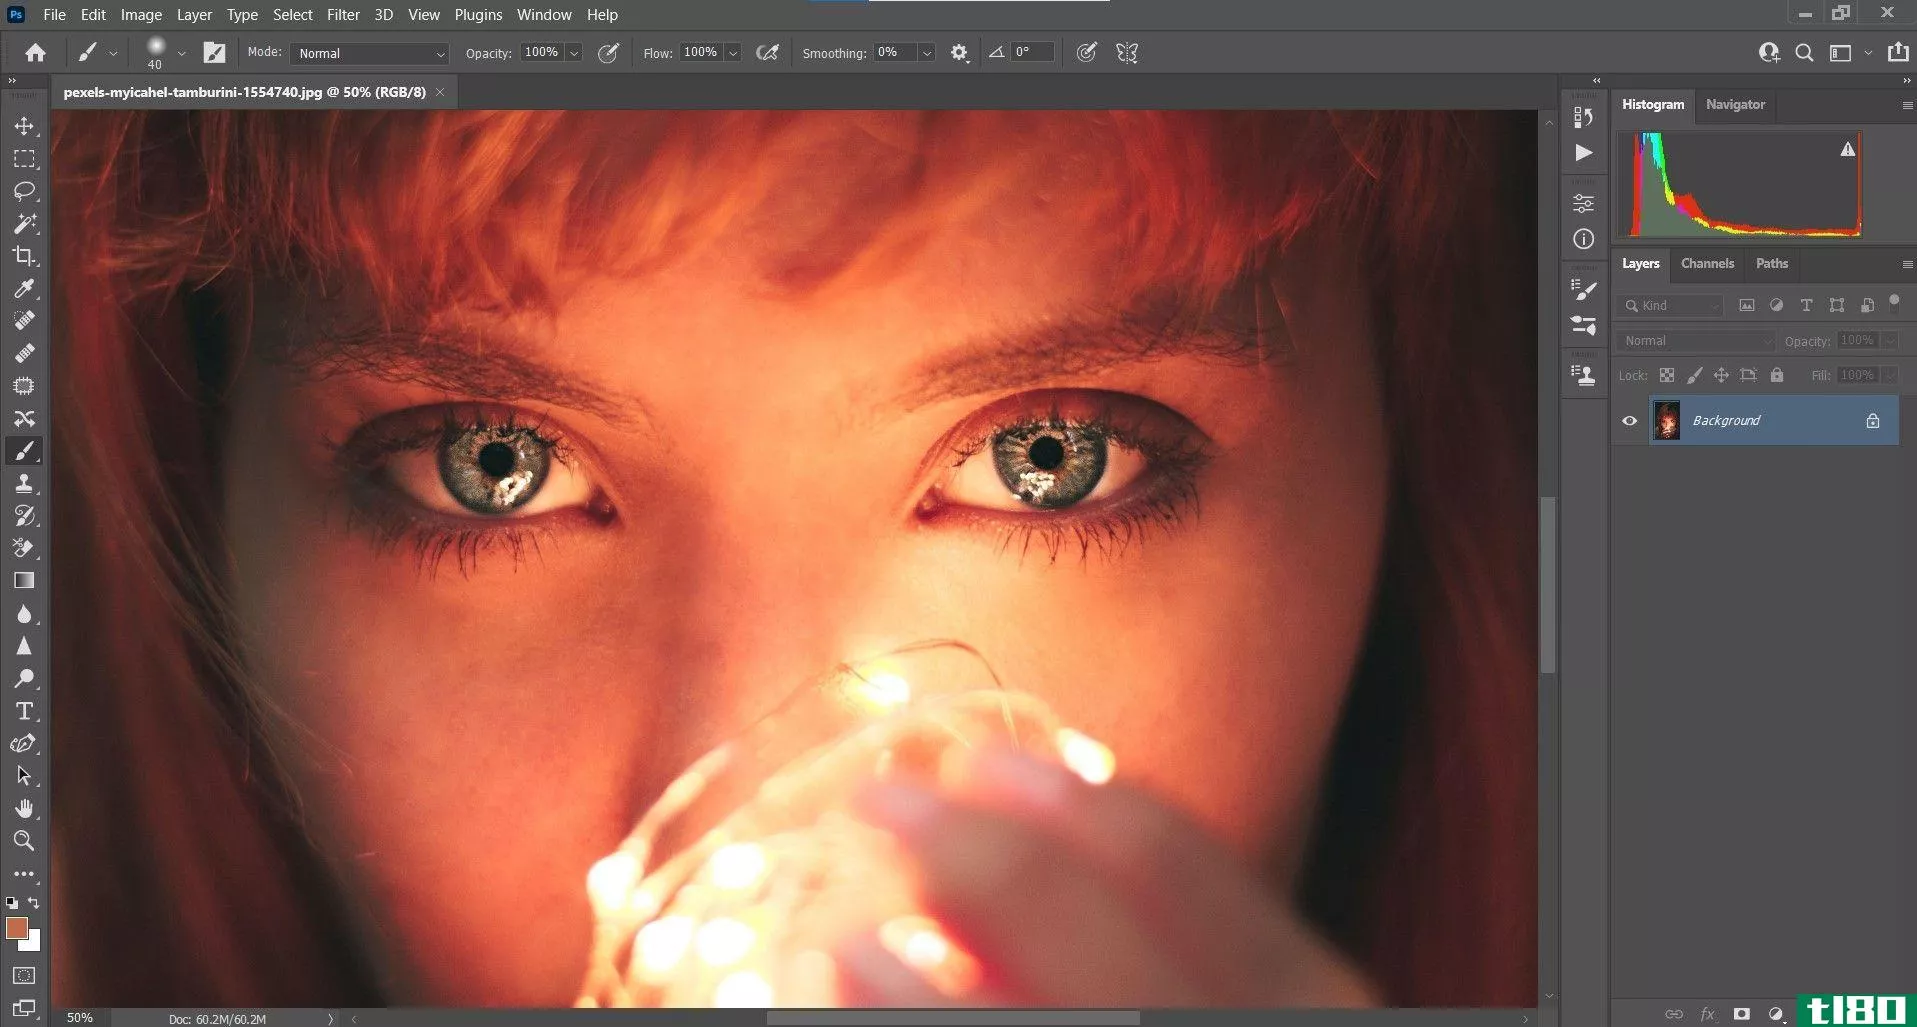Open the Search magnifier in options bar
Viewport: 1917px width, 1027px height.
point(1804,53)
